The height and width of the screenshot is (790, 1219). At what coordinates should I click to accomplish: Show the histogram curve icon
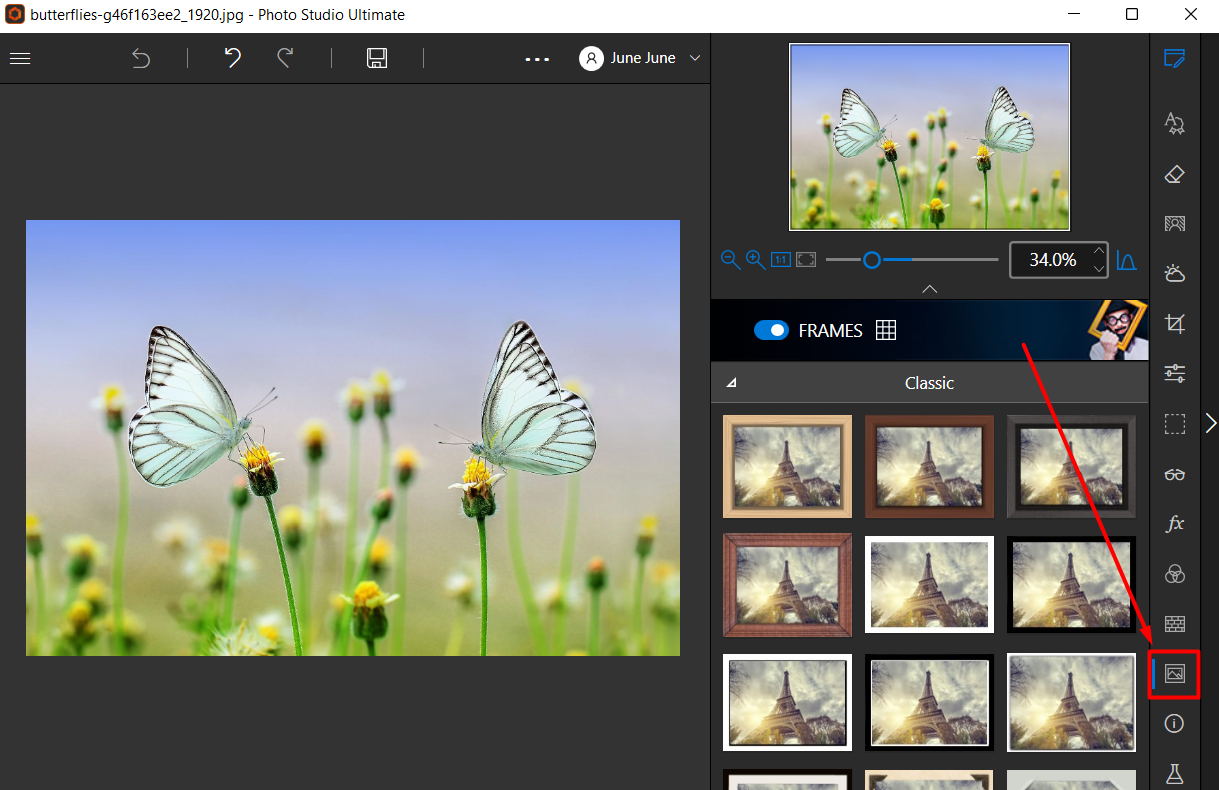(1126, 260)
